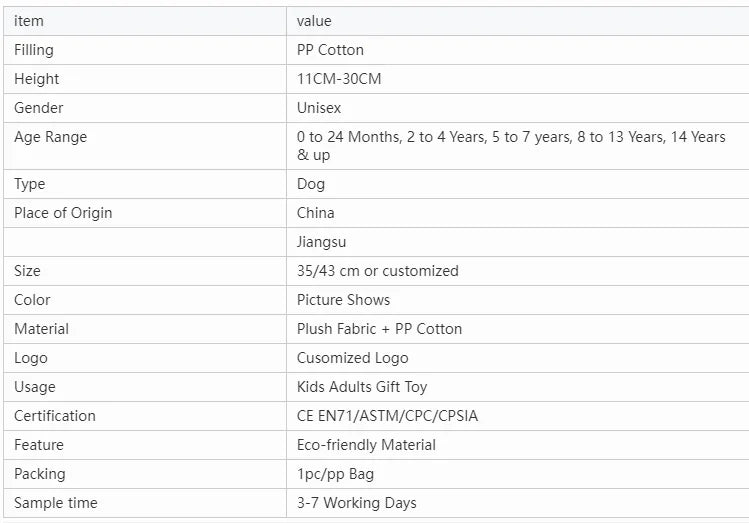Viewport: 749px width, 523px height.
Task: Click the "Plush Fabric + PP Cotton" cell
Action: (x=379, y=329)
